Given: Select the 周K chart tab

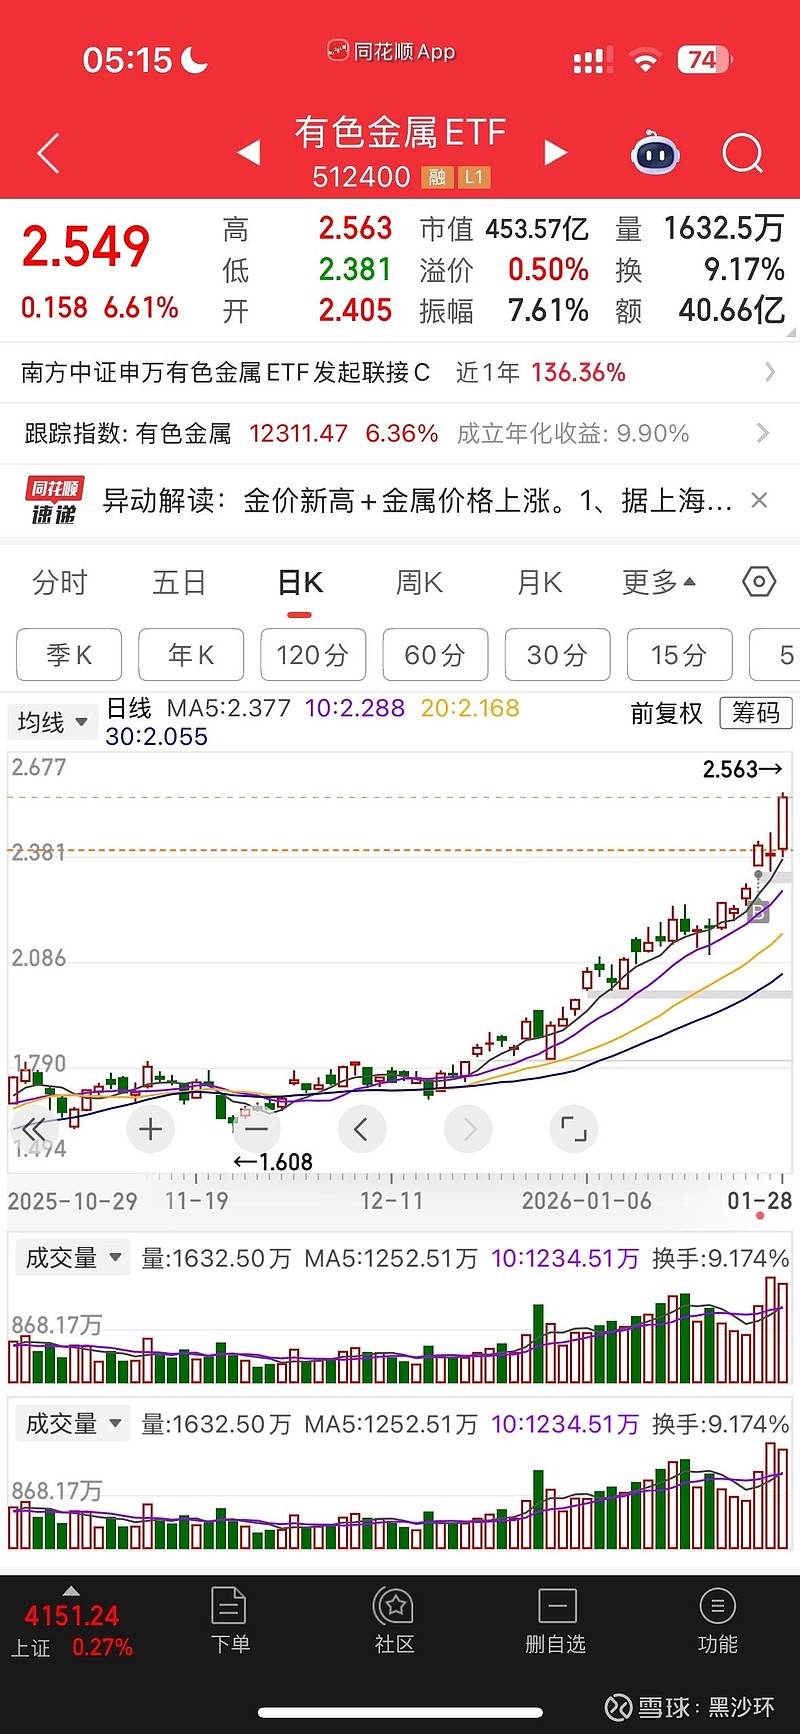Looking at the screenshot, I should tap(419, 582).
